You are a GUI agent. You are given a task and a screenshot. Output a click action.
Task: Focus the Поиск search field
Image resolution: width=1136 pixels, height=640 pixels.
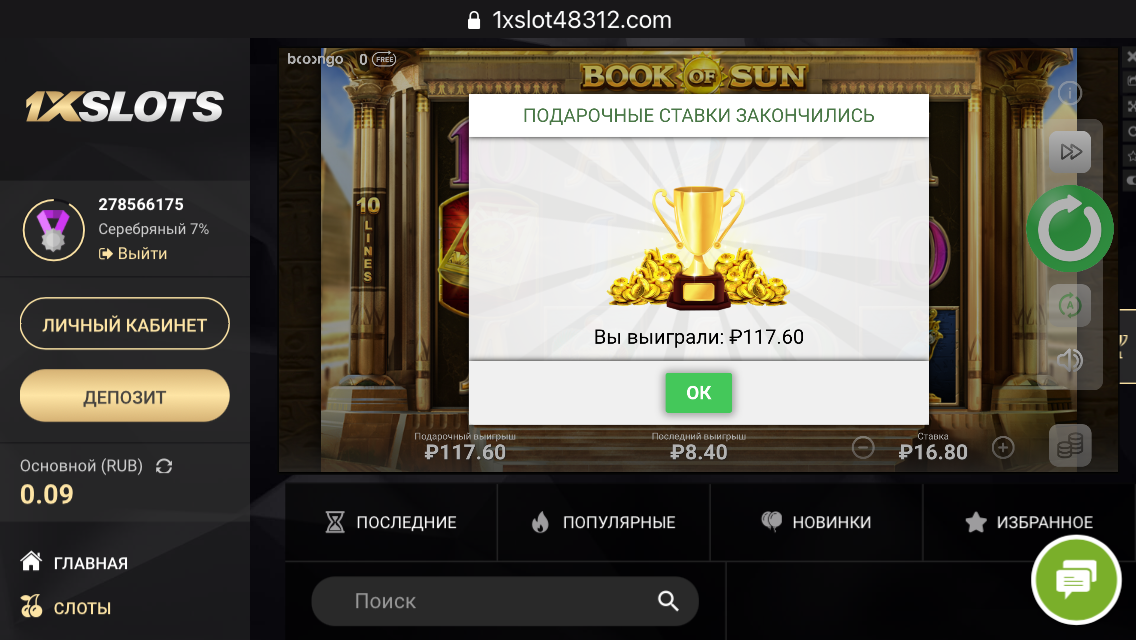505,601
